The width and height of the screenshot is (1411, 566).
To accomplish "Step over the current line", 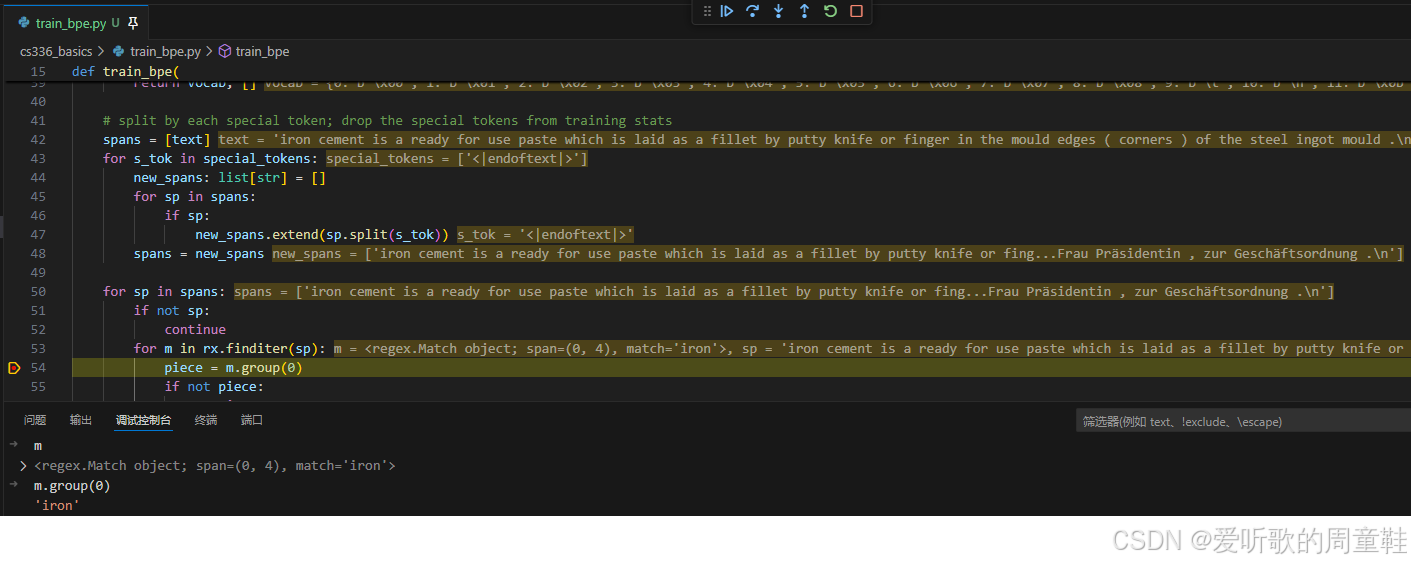I will click(753, 11).
